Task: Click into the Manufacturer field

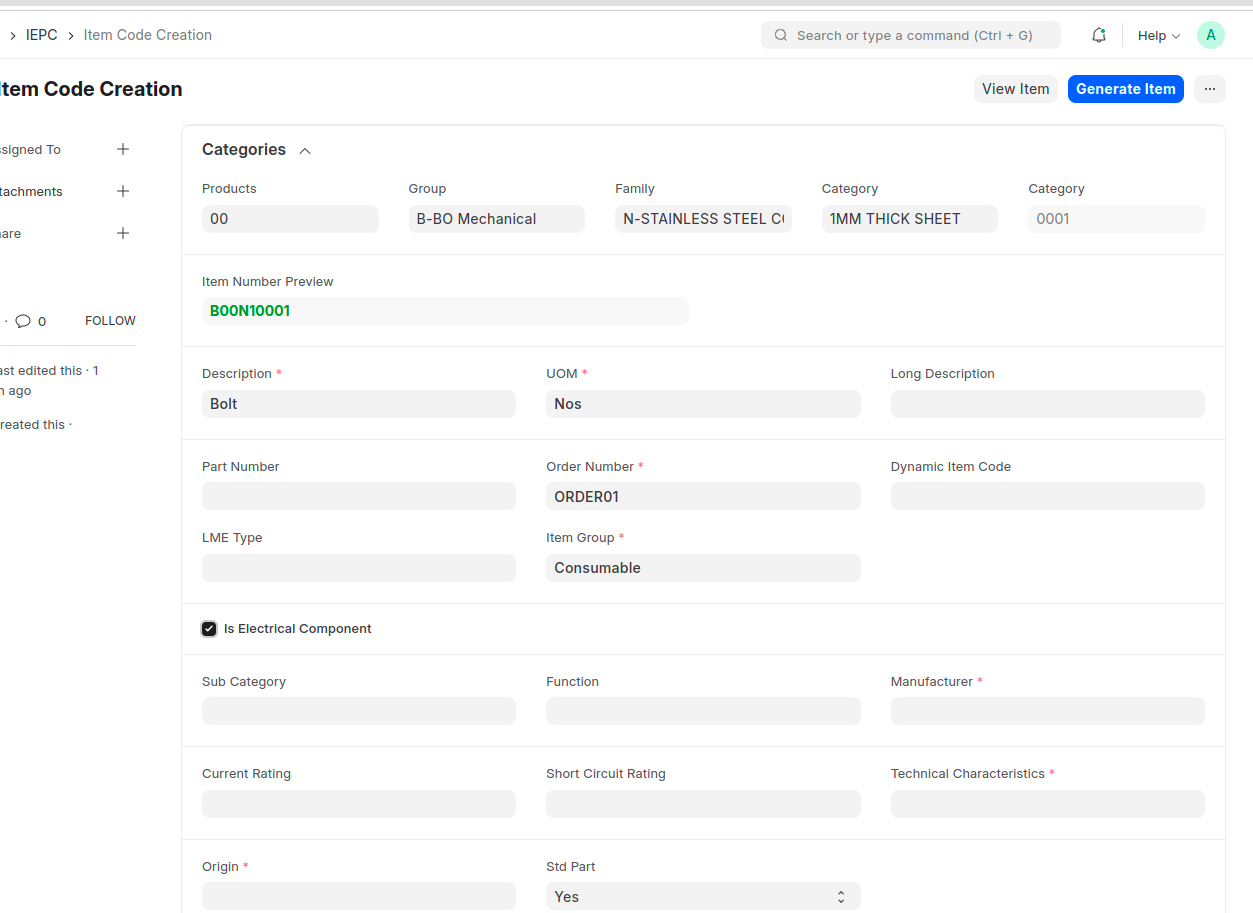Action: pyautogui.click(x=1047, y=711)
